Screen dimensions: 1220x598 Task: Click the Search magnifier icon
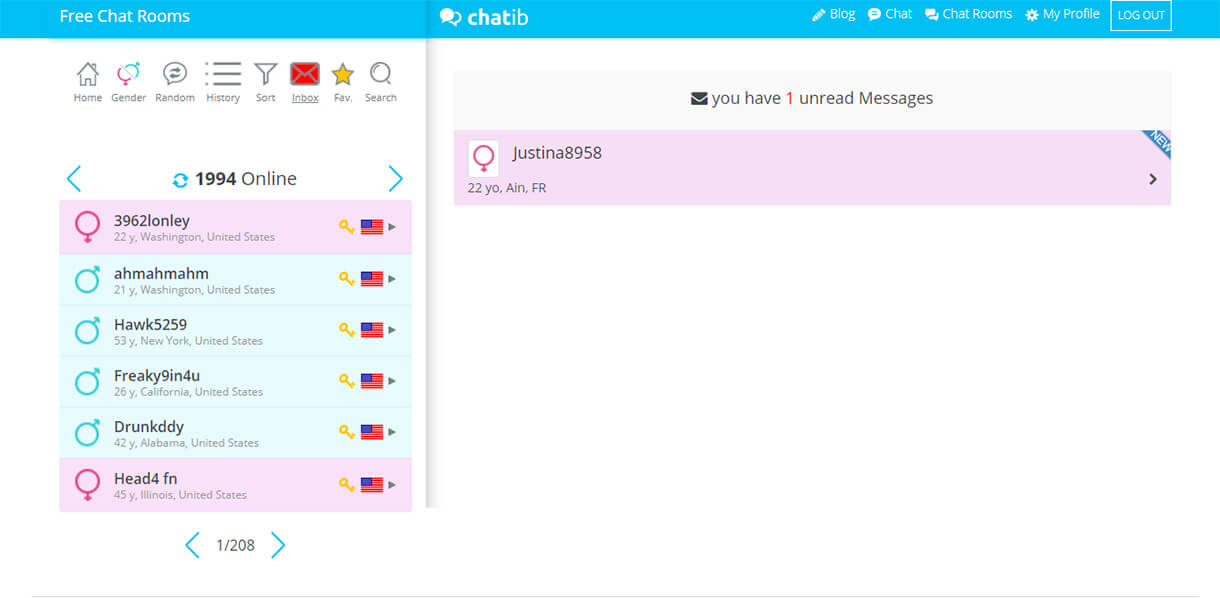(380, 75)
